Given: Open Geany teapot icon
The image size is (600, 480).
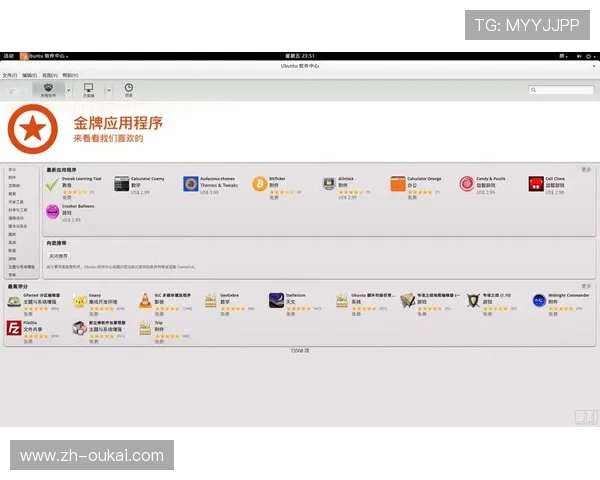Looking at the screenshot, I should click(80, 301).
